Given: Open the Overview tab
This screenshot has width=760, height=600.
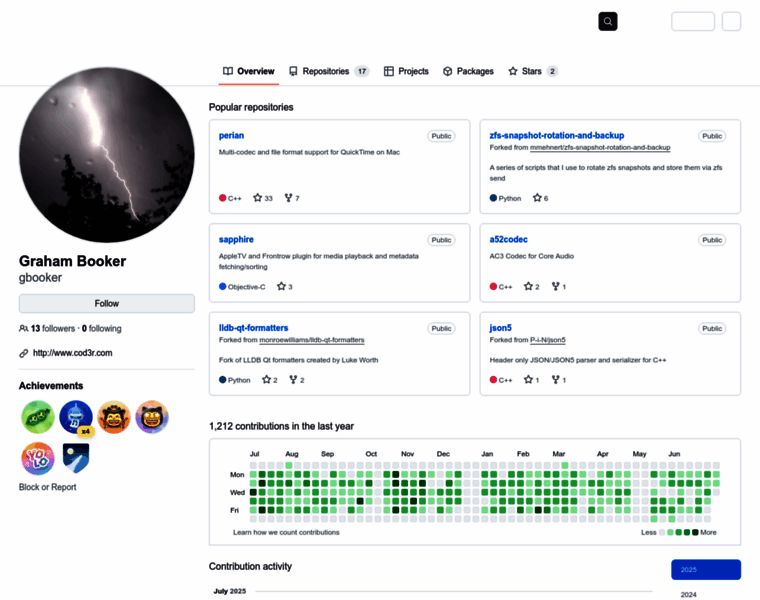Looking at the screenshot, I should point(248,71).
